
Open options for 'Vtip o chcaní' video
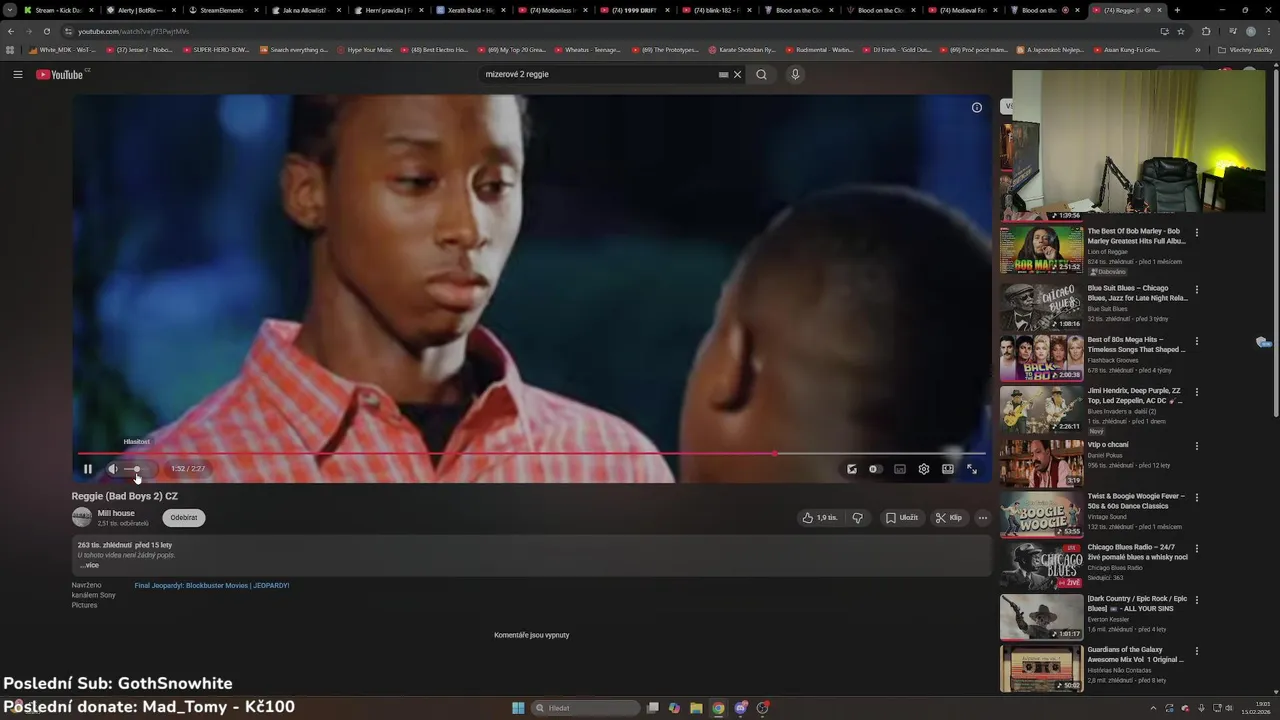1197,446
